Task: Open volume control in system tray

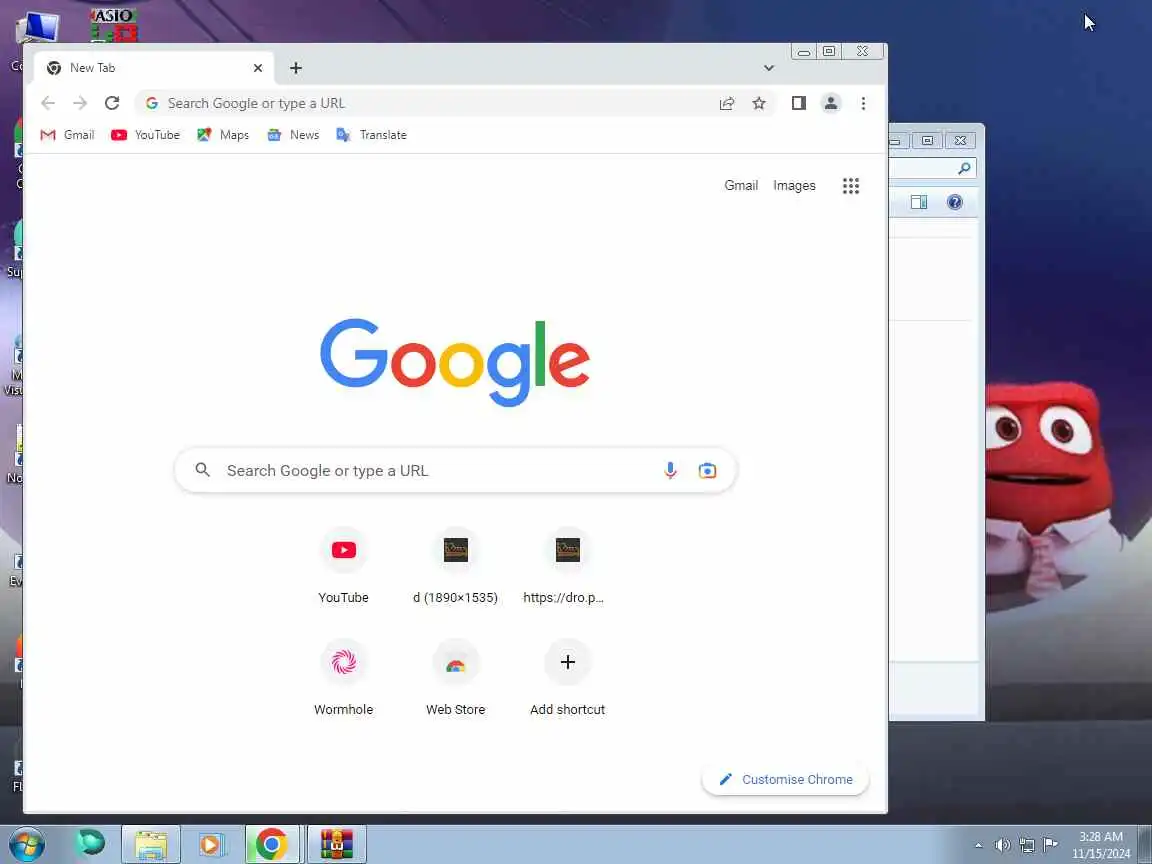Action: (1002, 845)
